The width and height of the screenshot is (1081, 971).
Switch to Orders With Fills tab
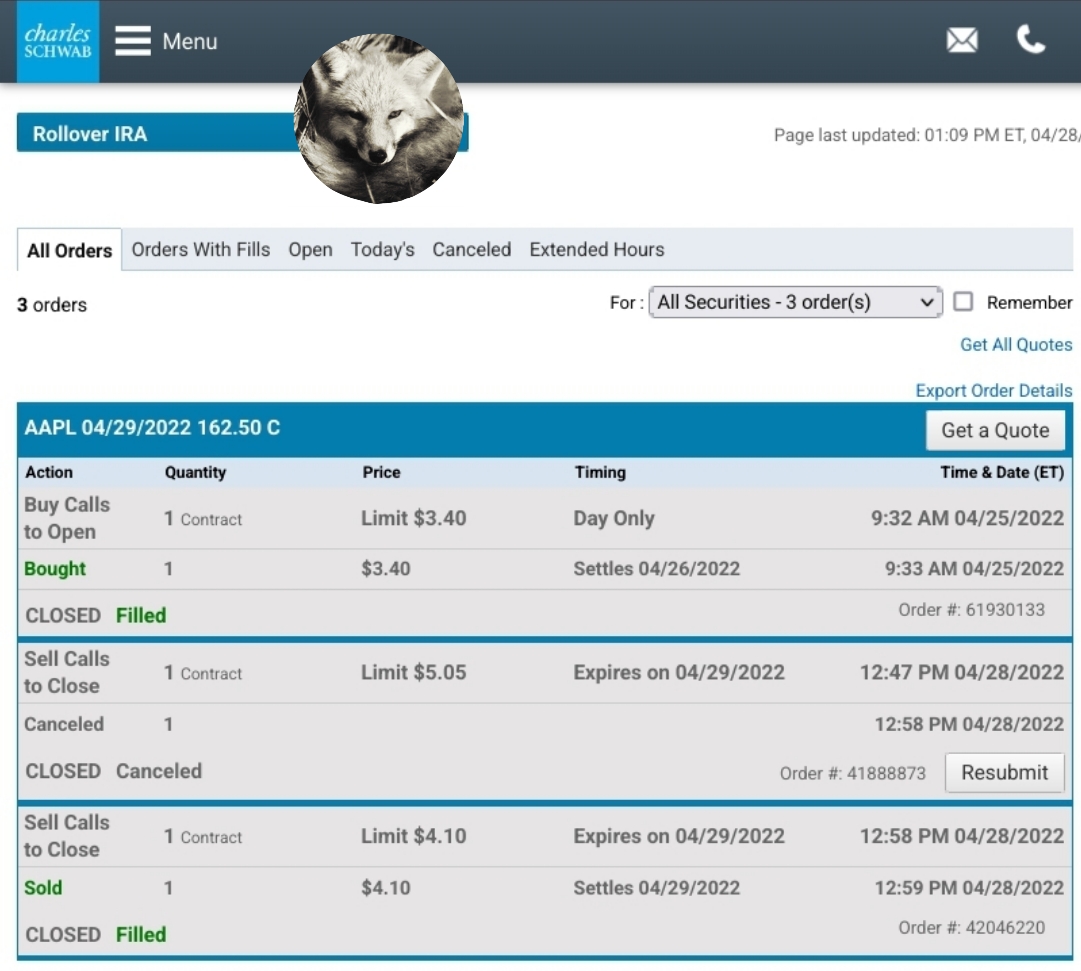(x=201, y=250)
